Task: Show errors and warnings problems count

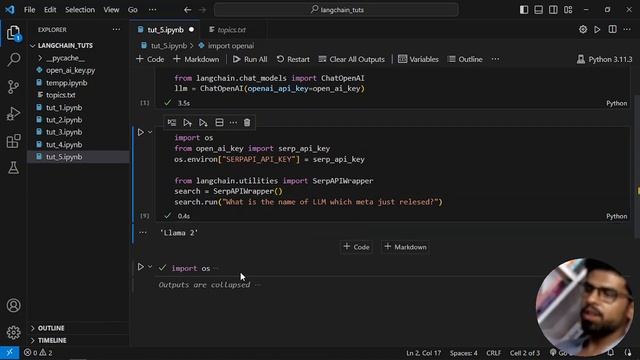Action: pos(38,353)
